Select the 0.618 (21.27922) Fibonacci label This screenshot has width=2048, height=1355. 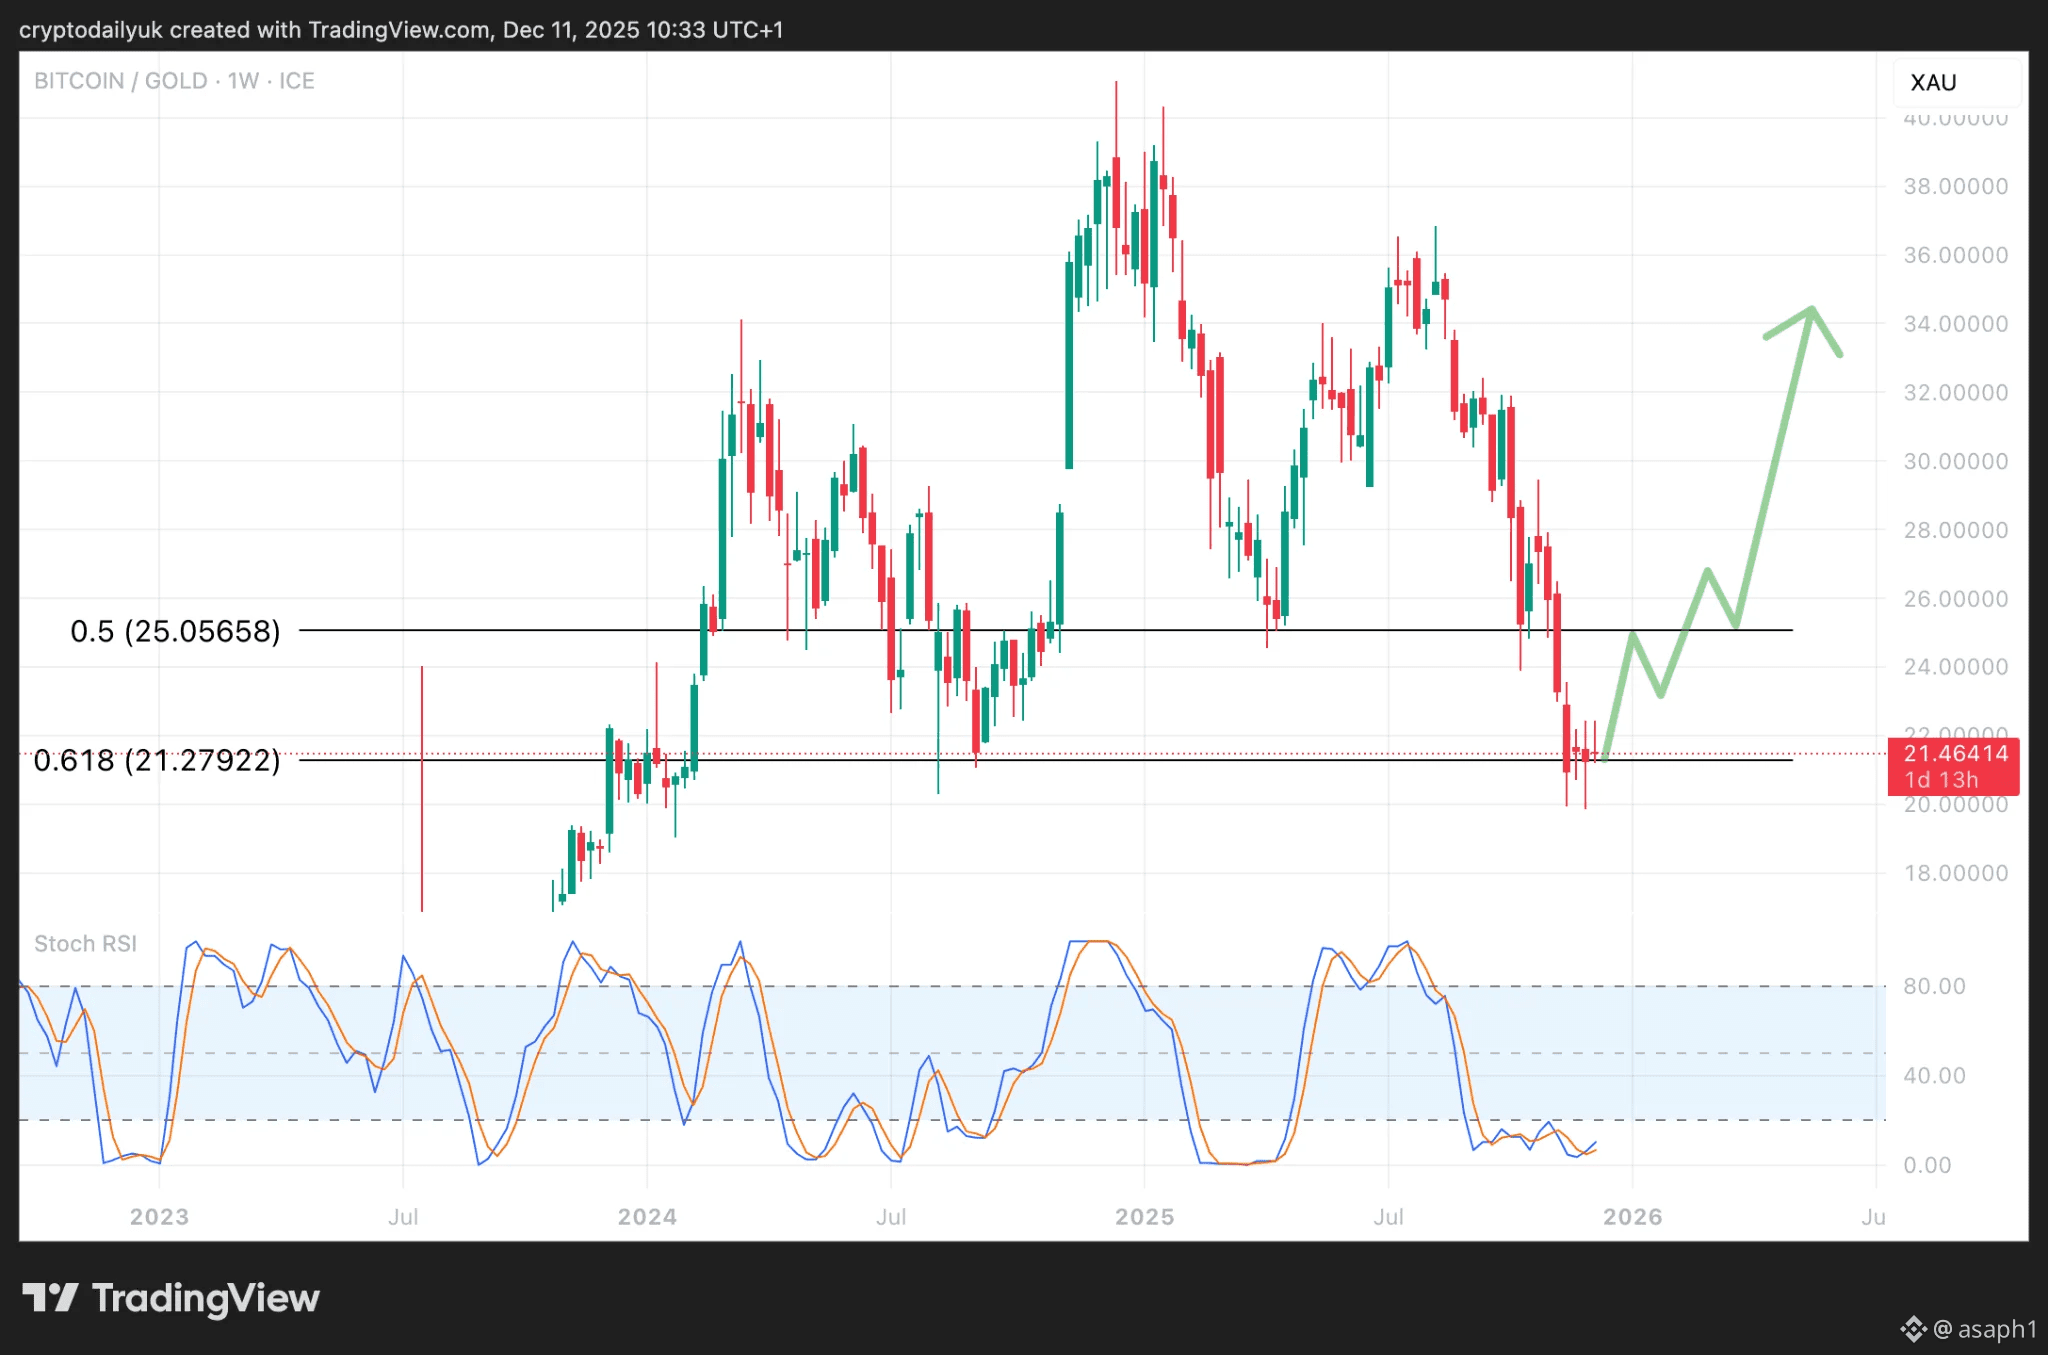(157, 761)
